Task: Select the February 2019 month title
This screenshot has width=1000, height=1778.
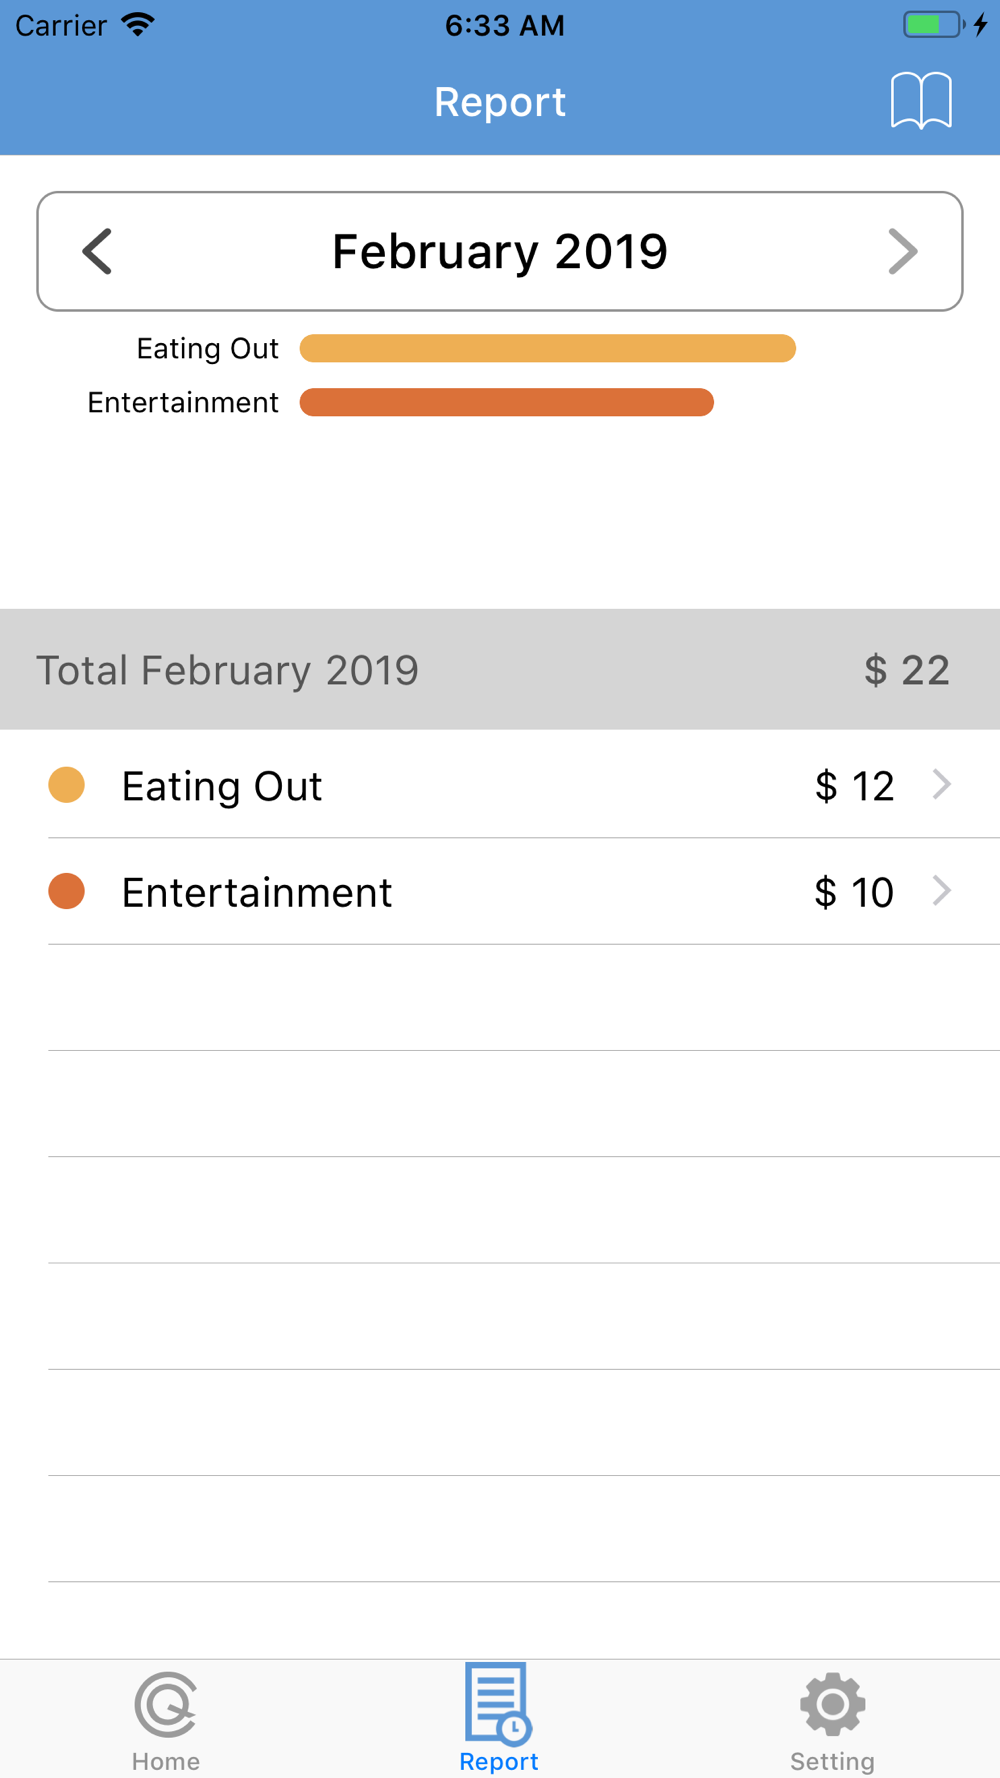Action: click(x=499, y=251)
